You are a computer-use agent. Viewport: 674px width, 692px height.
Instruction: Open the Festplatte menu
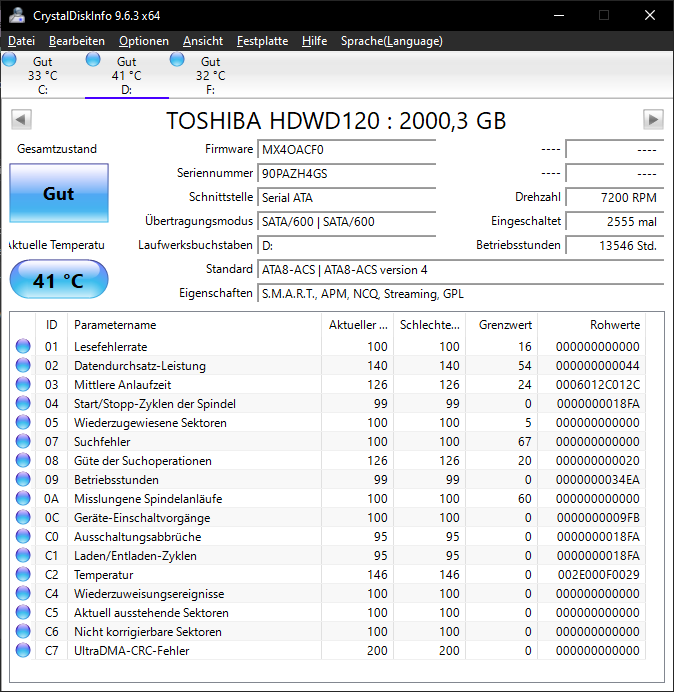(263, 41)
